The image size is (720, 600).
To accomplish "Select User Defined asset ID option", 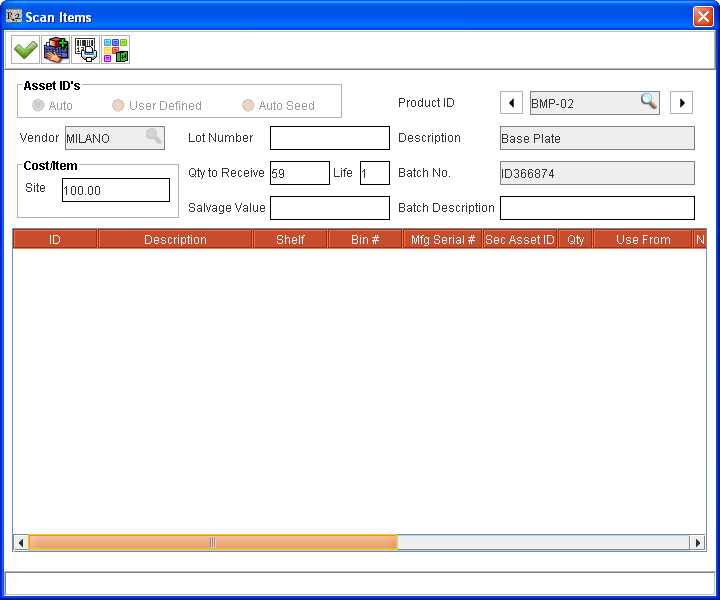I will 118,105.
